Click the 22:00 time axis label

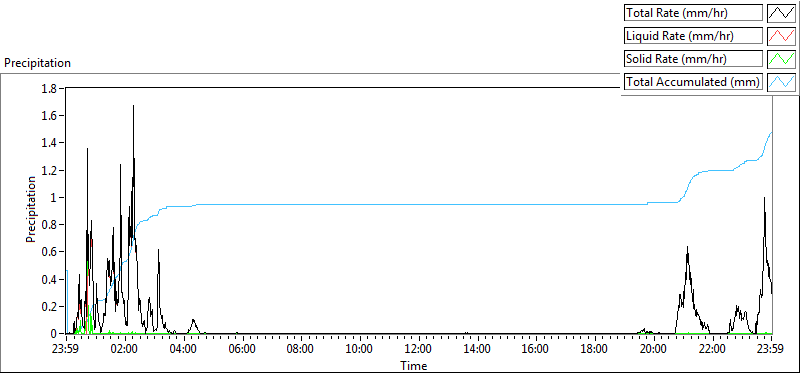[x=712, y=350]
